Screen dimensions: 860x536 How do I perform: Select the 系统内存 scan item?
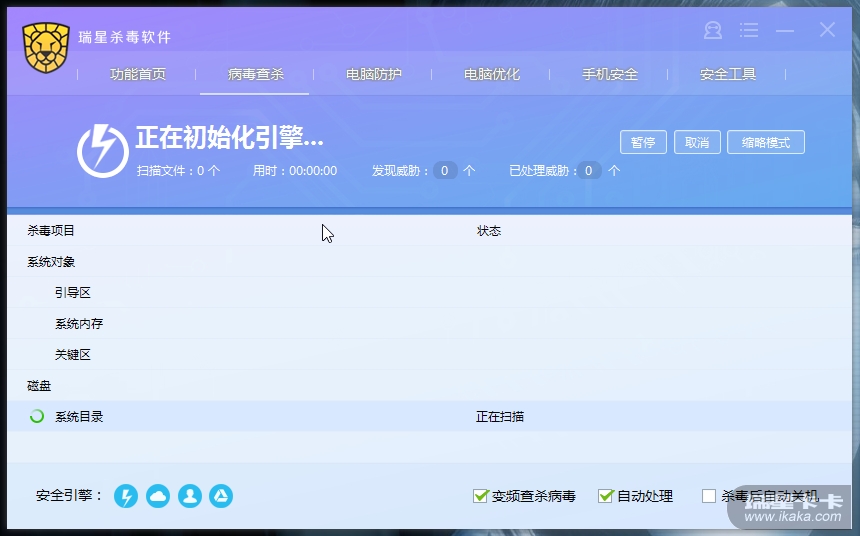[429, 324]
